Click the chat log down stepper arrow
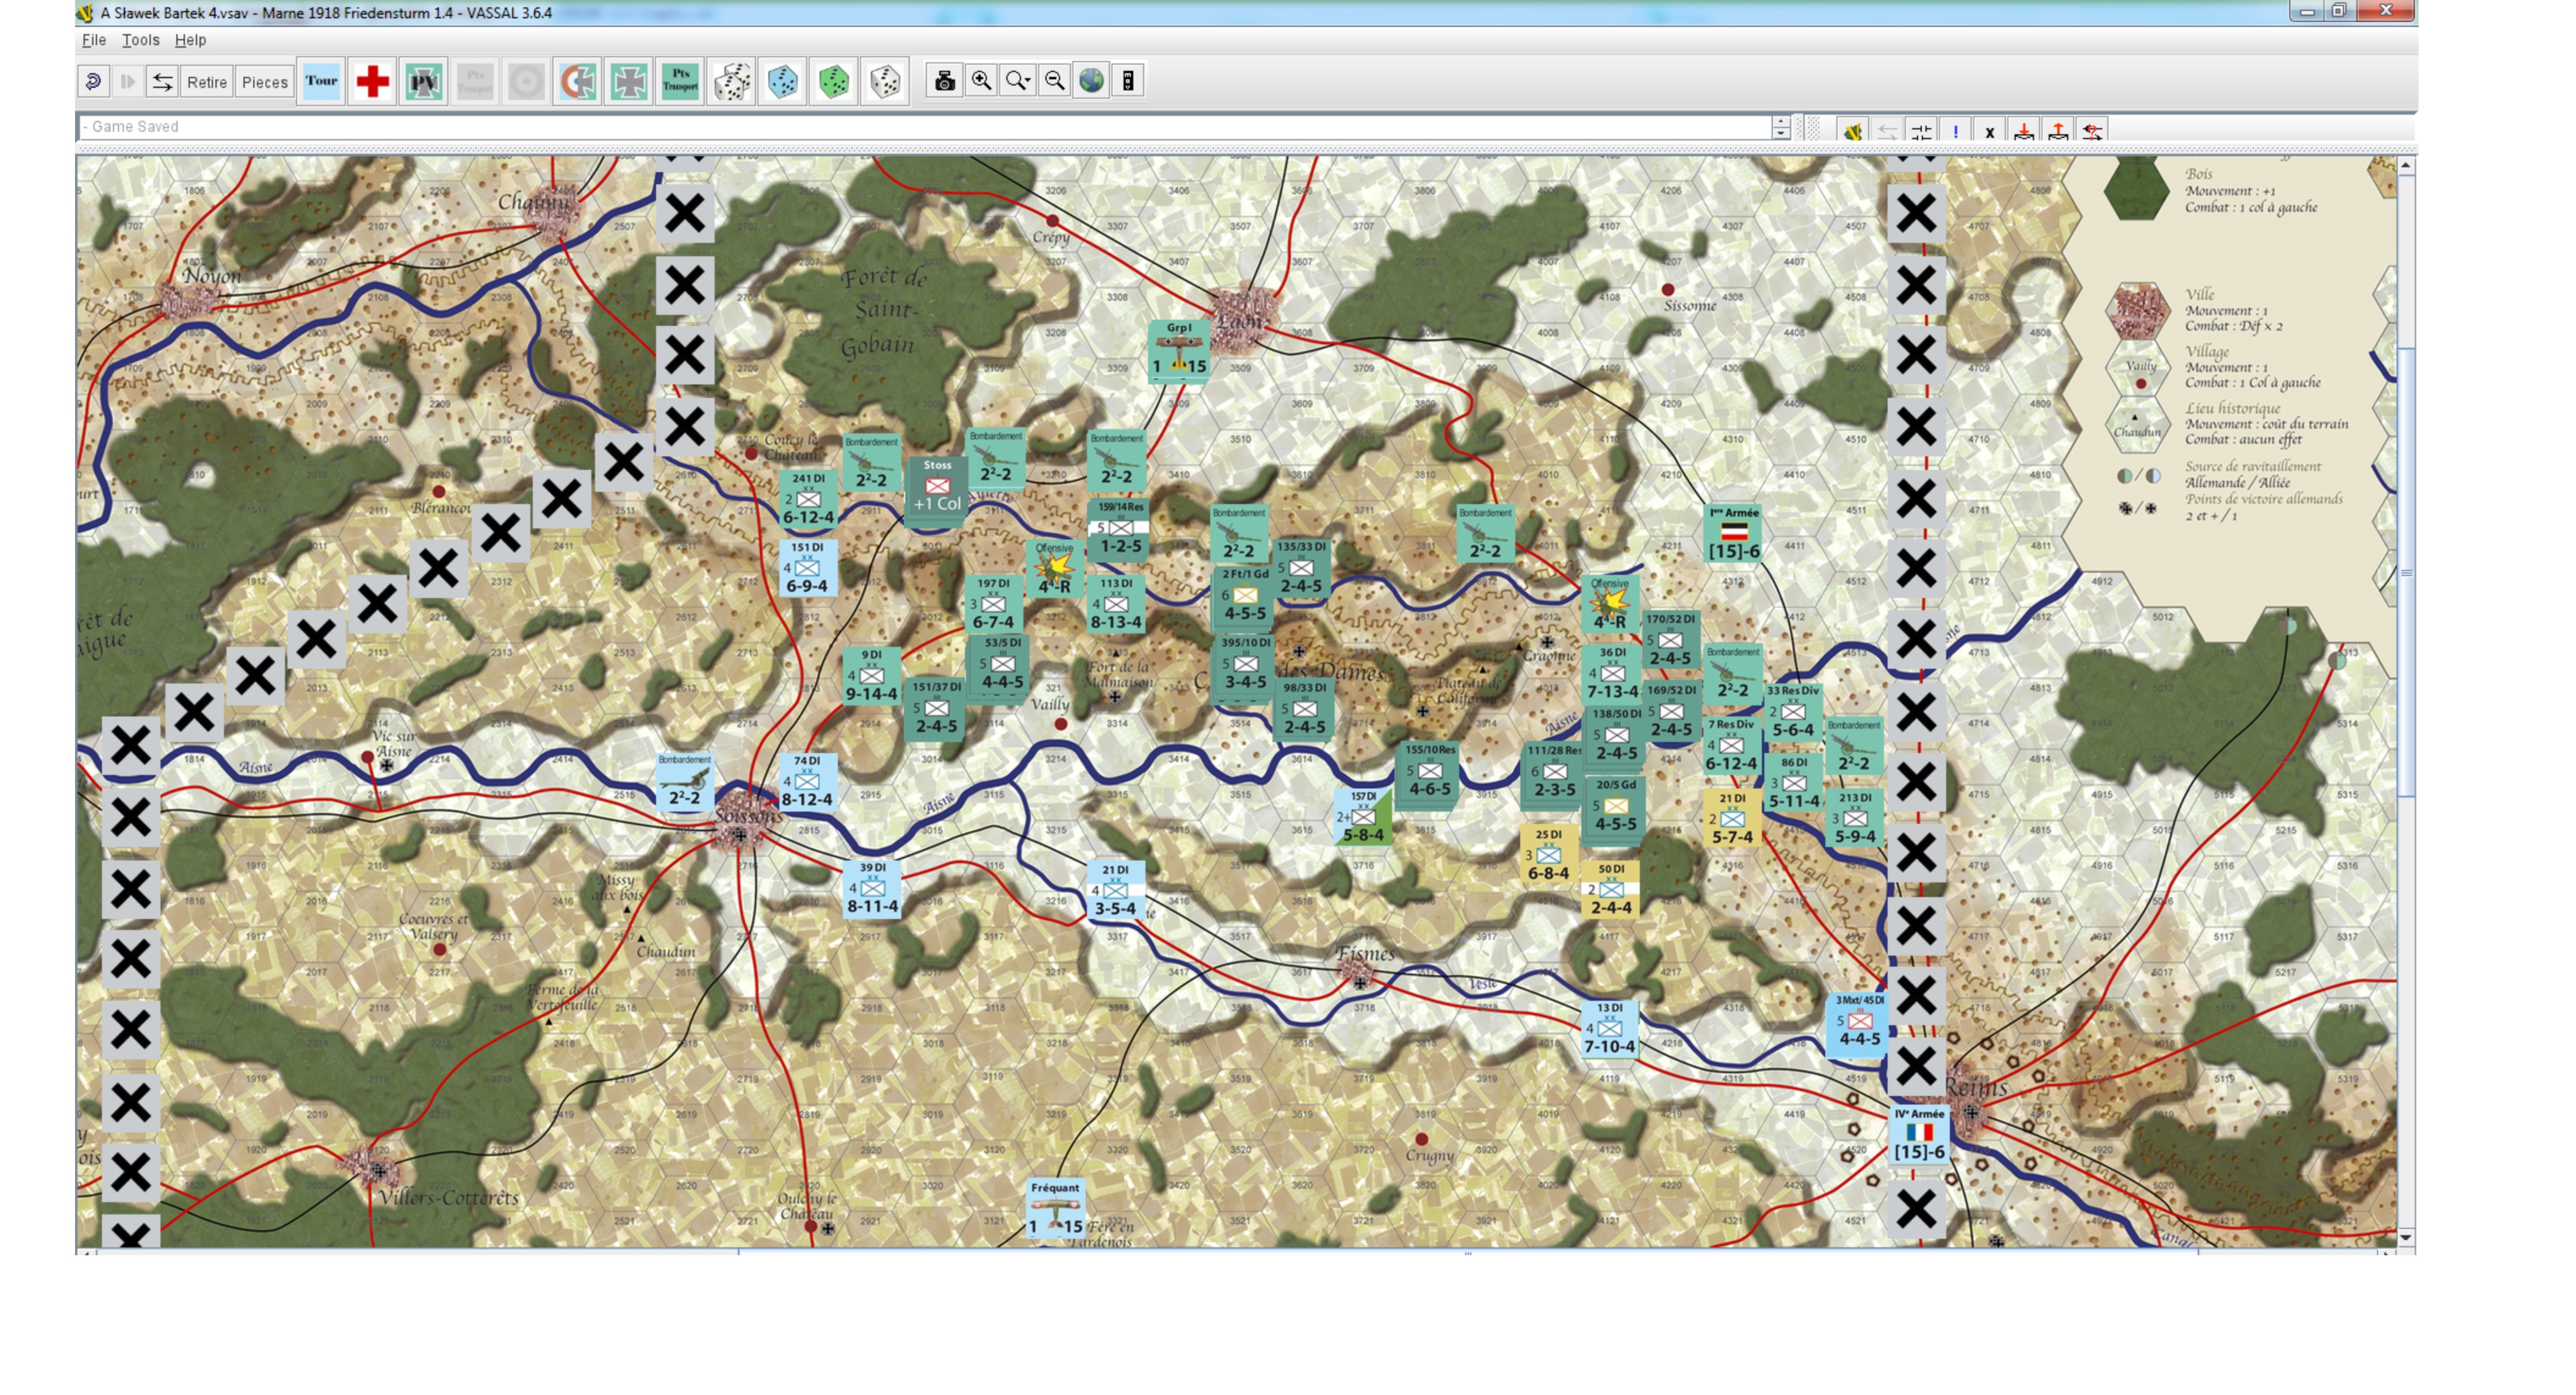Screen dimensions: 2576x1395 pos(1781,133)
